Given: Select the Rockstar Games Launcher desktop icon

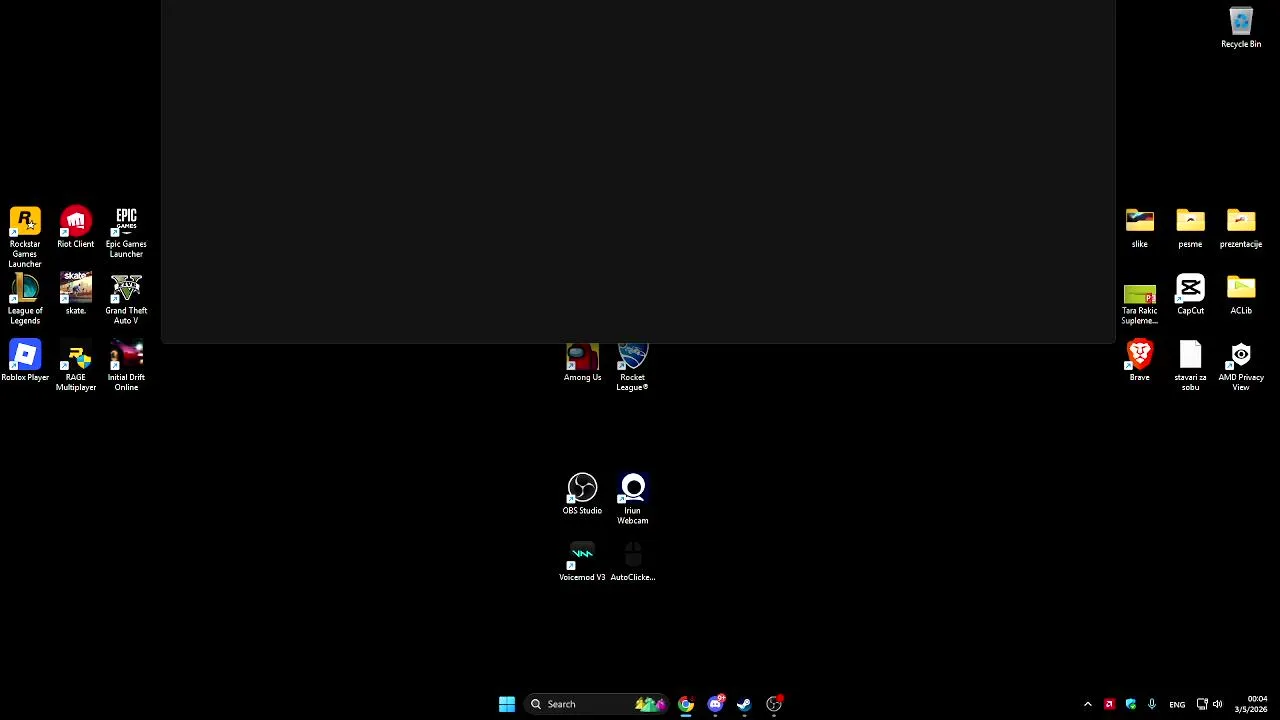Looking at the screenshot, I should pos(25,237).
